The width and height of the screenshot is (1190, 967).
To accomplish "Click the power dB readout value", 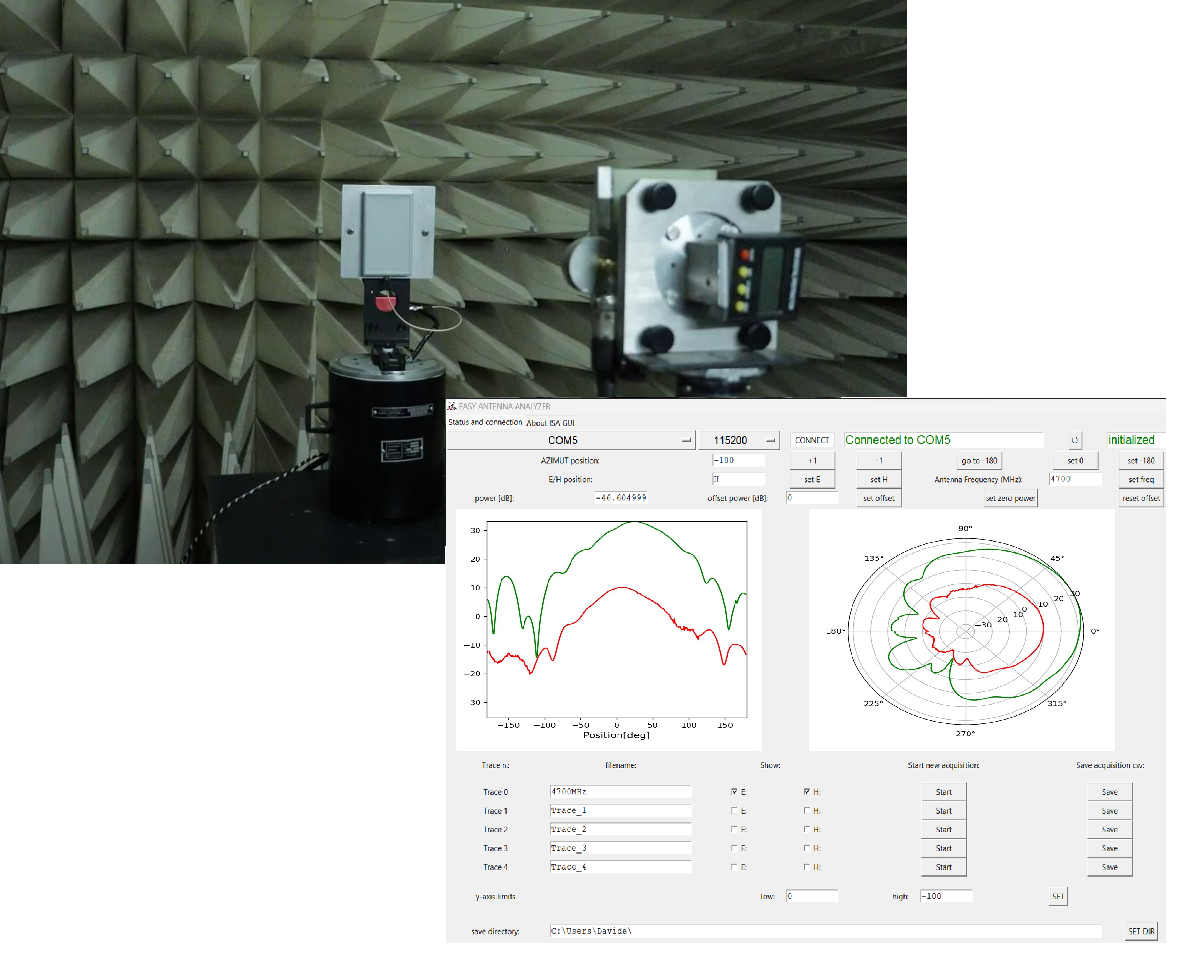I will point(622,498).
